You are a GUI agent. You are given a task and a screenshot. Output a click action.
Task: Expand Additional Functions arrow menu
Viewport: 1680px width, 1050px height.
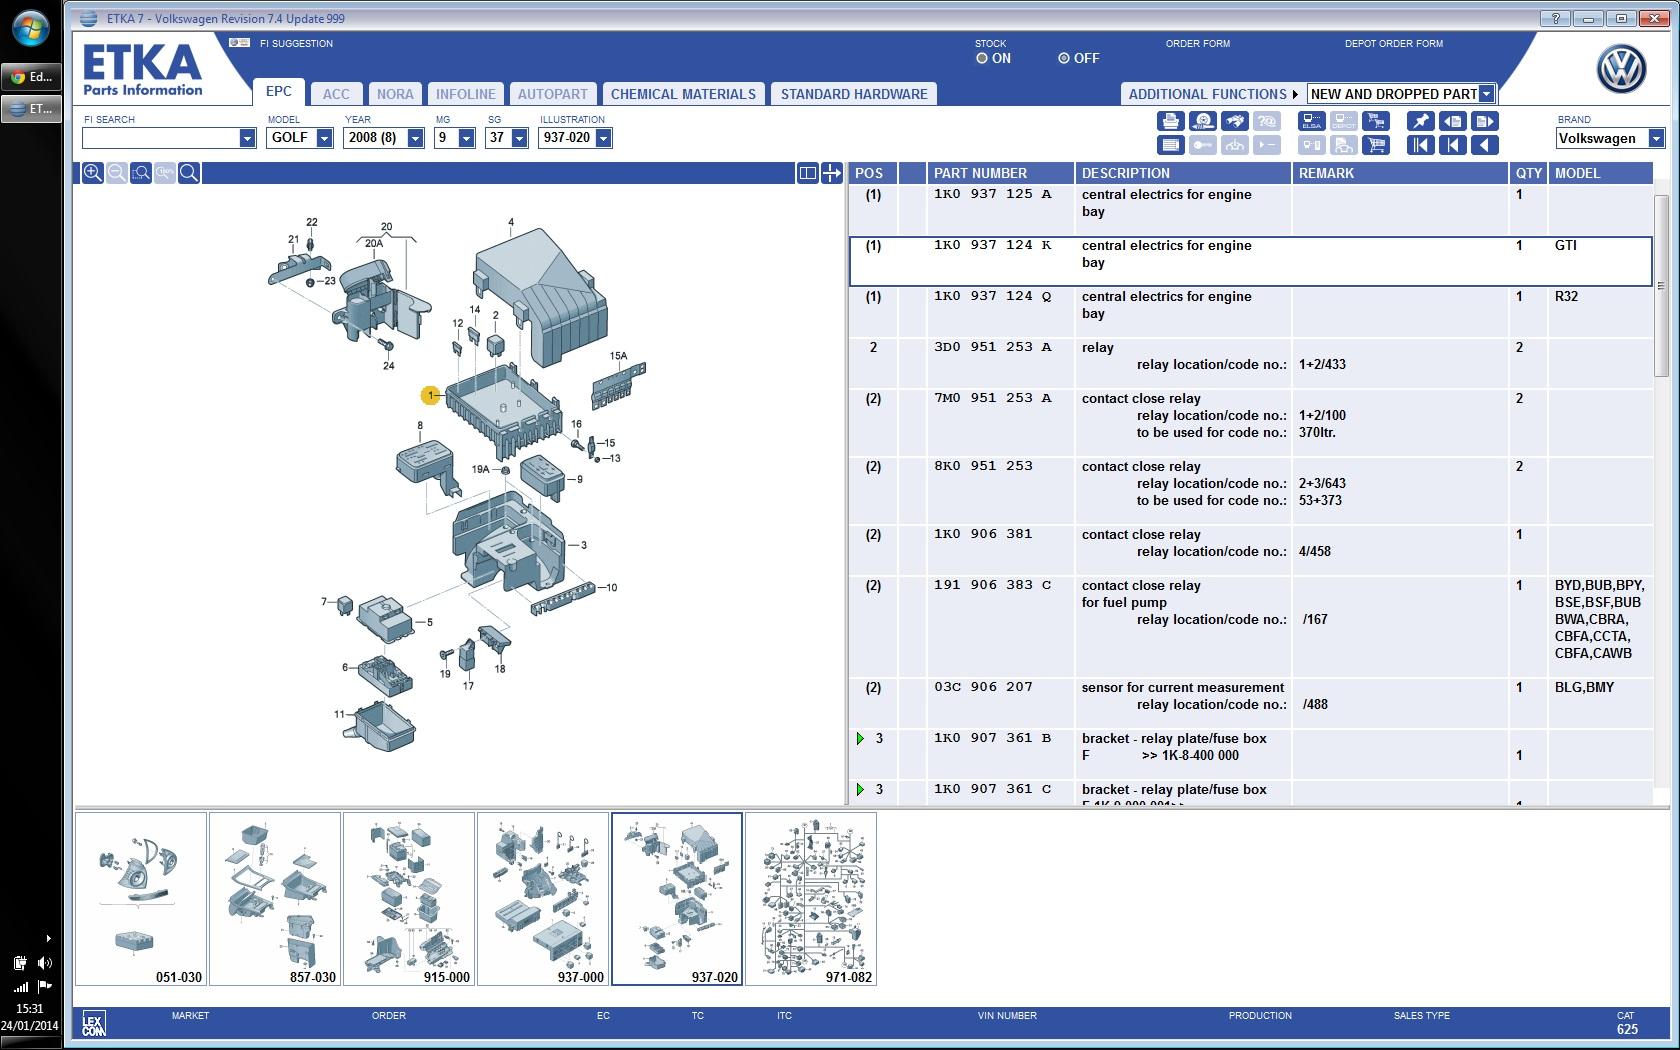[x=1295, y=94]
